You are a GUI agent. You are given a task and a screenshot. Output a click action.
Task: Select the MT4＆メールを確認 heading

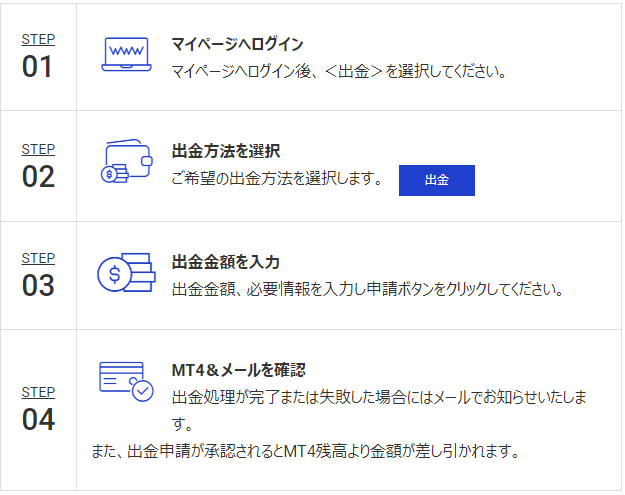(x=238, y=370)
